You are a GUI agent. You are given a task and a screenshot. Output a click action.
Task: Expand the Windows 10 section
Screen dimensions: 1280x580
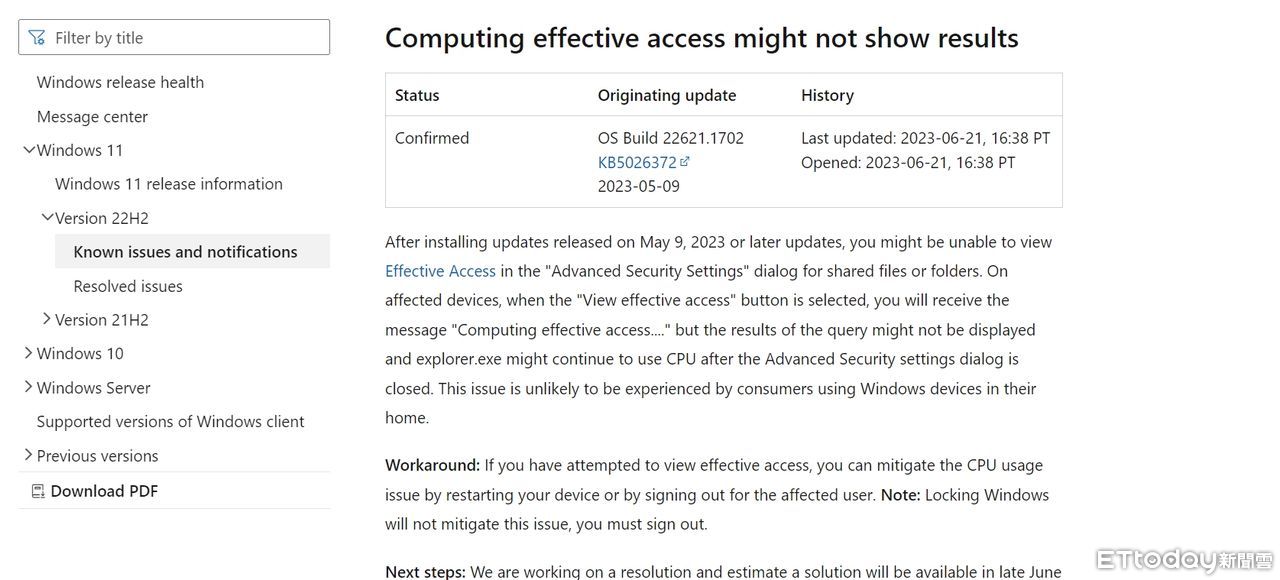pyautogui.click(x=29, y=354)
